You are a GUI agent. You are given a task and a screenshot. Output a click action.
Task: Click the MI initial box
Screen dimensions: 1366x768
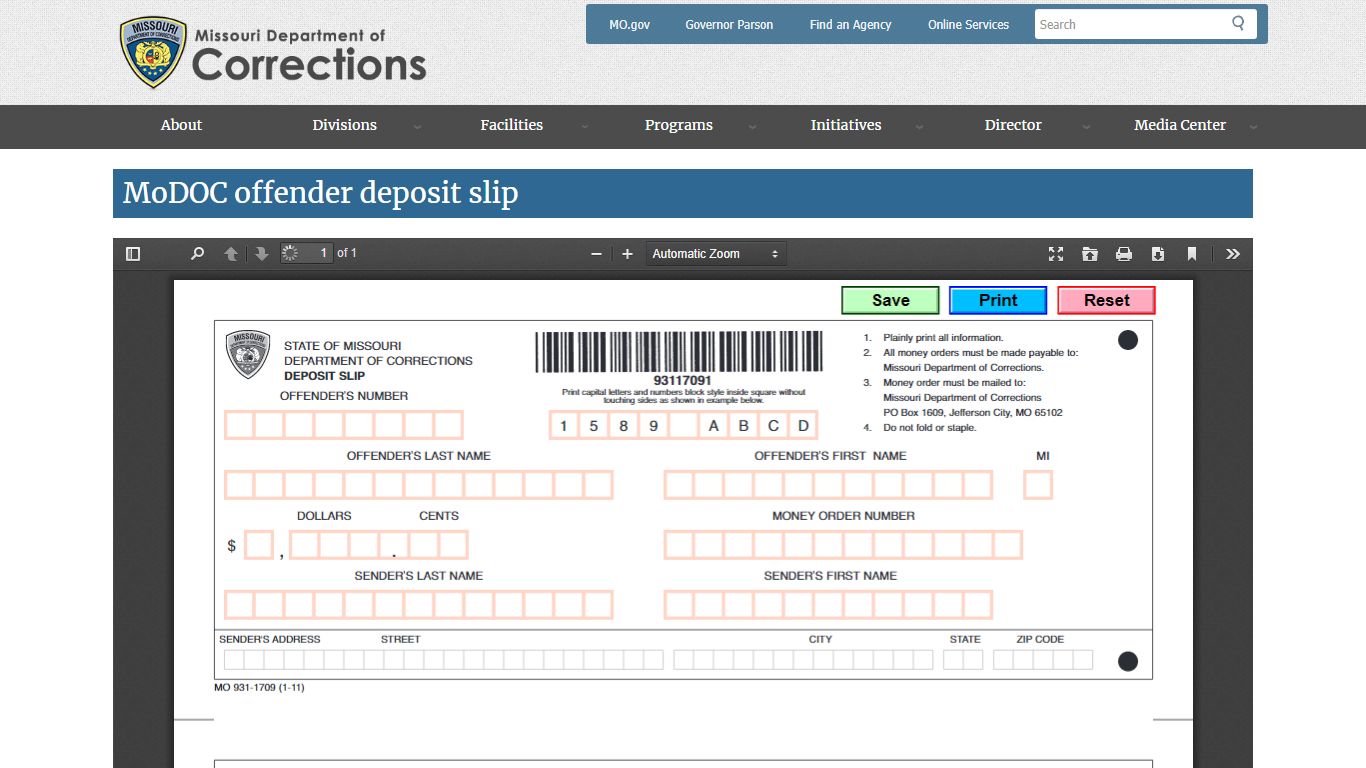(x=1038, y=485)
